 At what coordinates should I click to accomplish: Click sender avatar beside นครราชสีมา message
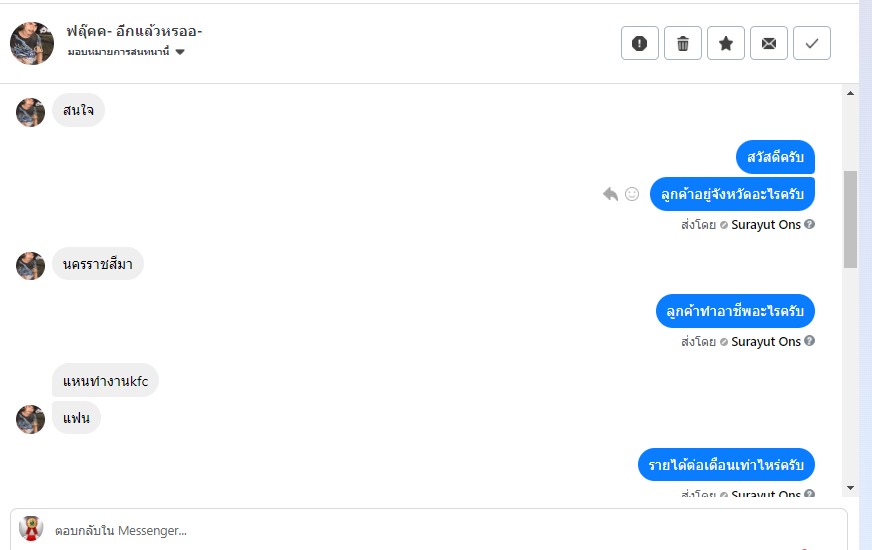point(31,266)
